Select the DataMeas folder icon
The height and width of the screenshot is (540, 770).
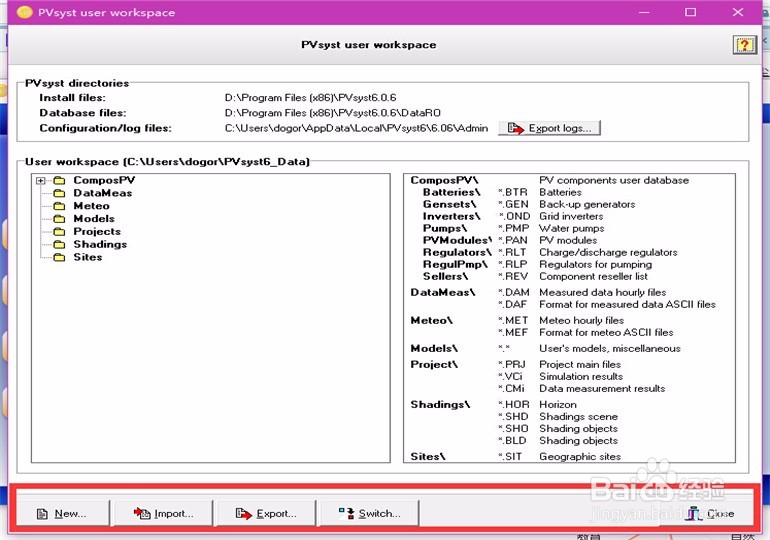pos(59,193)
